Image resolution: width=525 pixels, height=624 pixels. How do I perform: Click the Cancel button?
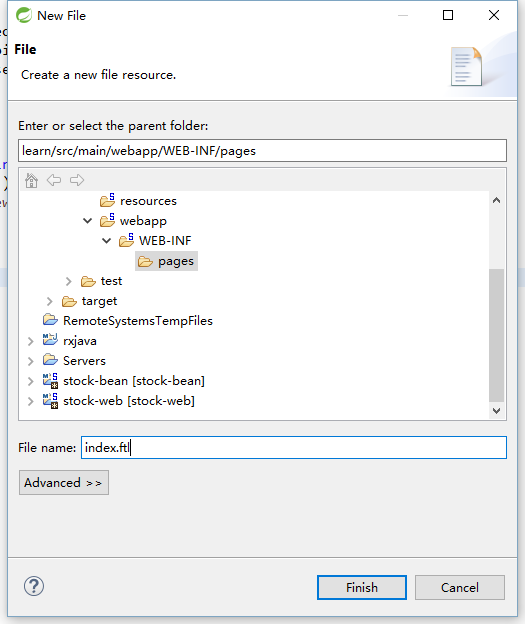(460, 587)
